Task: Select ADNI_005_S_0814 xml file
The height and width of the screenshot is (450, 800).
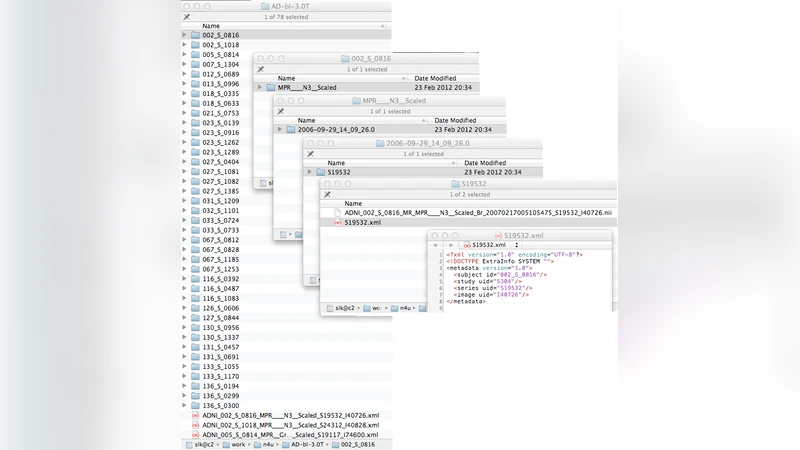Action: point(290,435)
